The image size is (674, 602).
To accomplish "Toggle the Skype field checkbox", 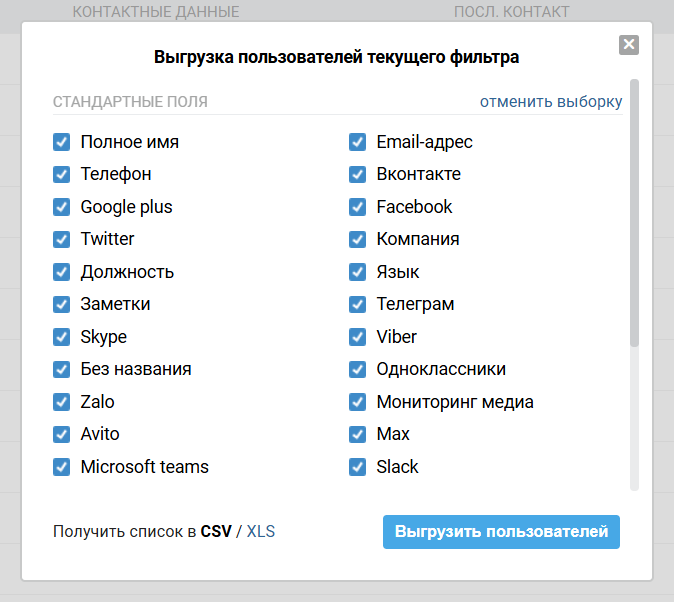I will click(62, 337).
